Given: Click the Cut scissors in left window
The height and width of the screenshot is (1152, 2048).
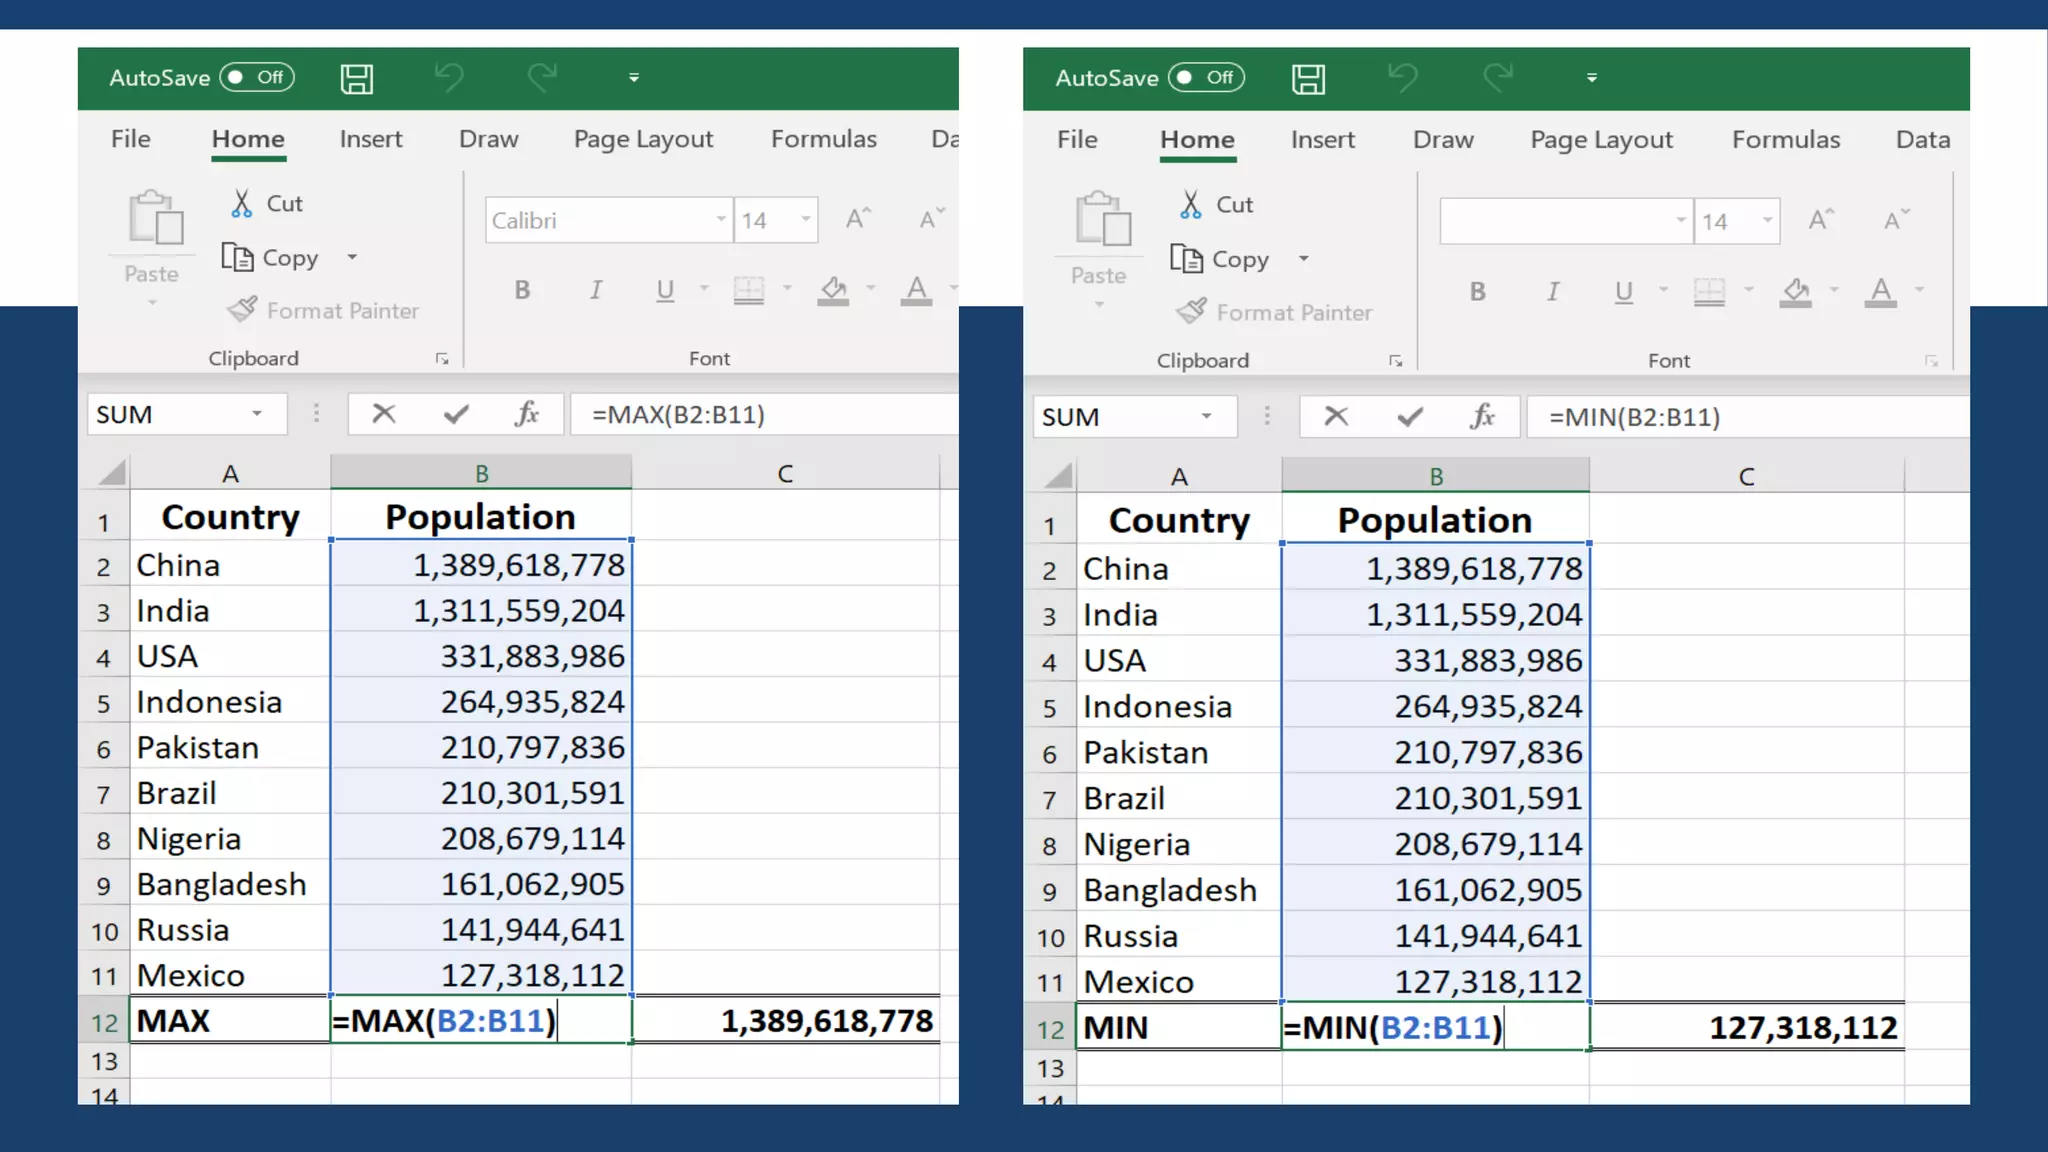Looking at the screenshot, I should point(242,204).
